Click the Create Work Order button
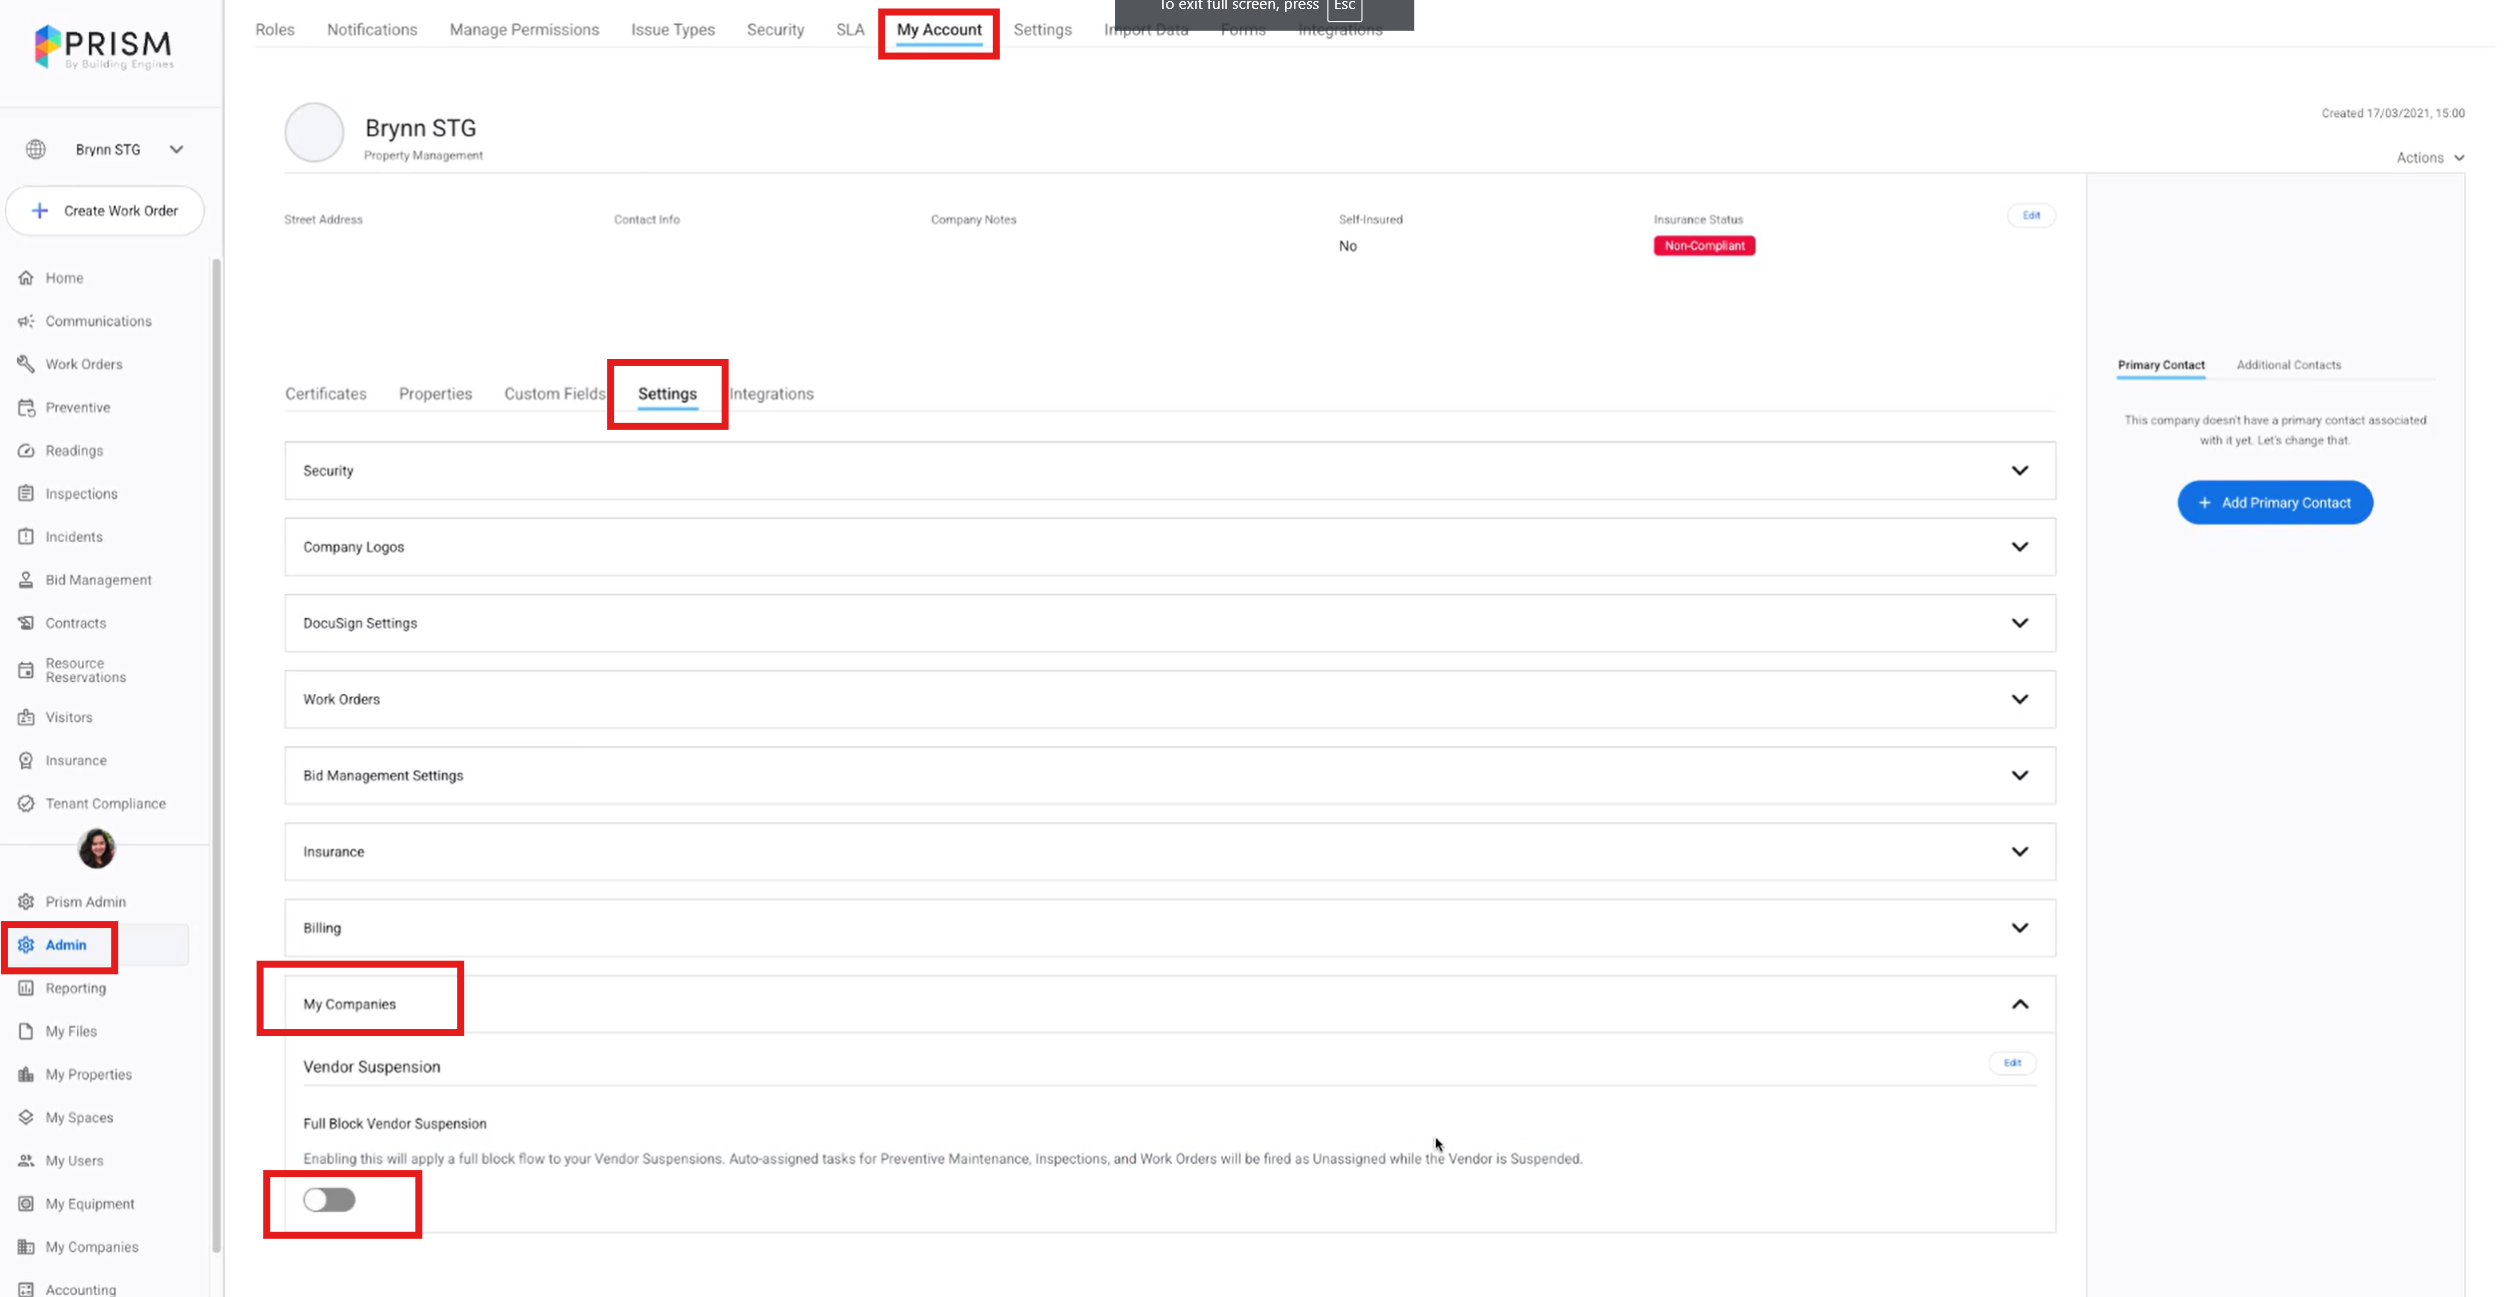The width and height of the screenshot is (2504, 1297). coord(105,211)
